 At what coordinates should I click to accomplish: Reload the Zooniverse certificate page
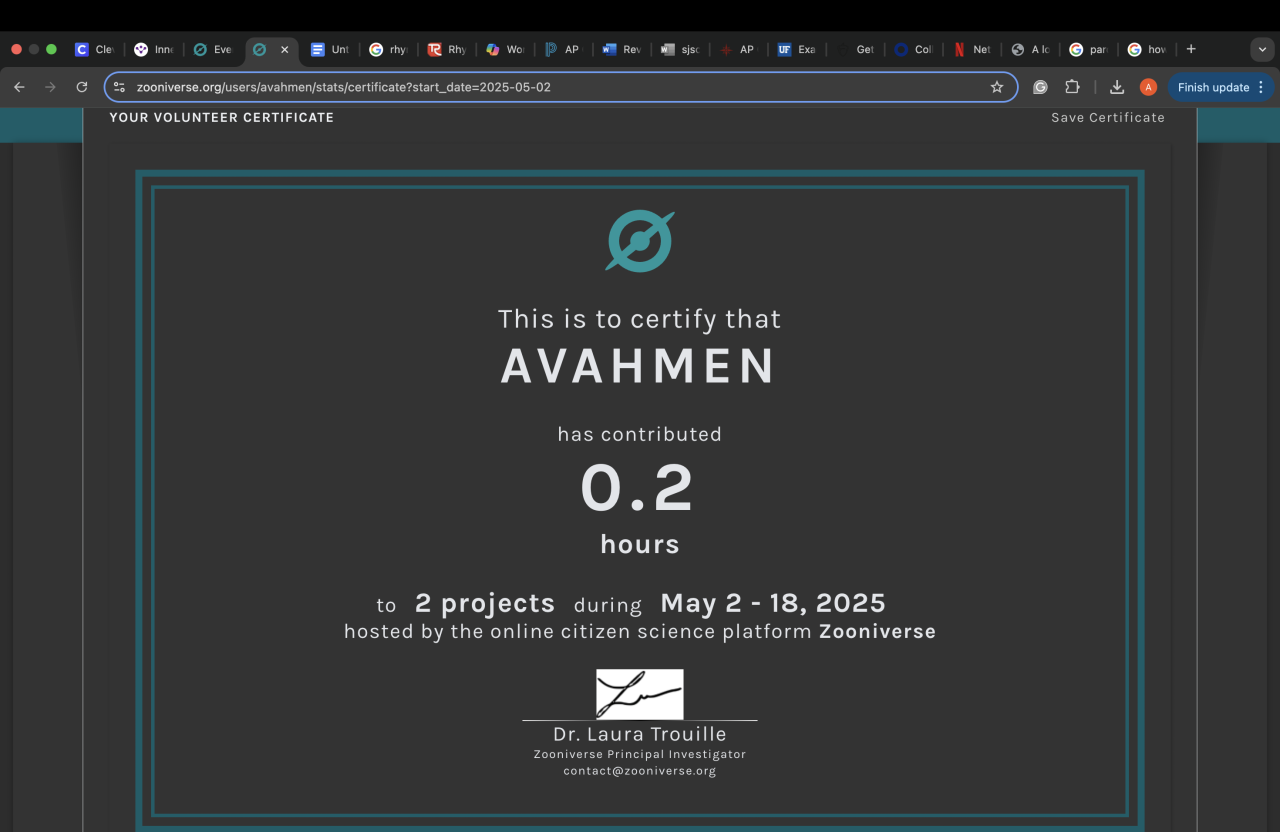tap(82, 87)
